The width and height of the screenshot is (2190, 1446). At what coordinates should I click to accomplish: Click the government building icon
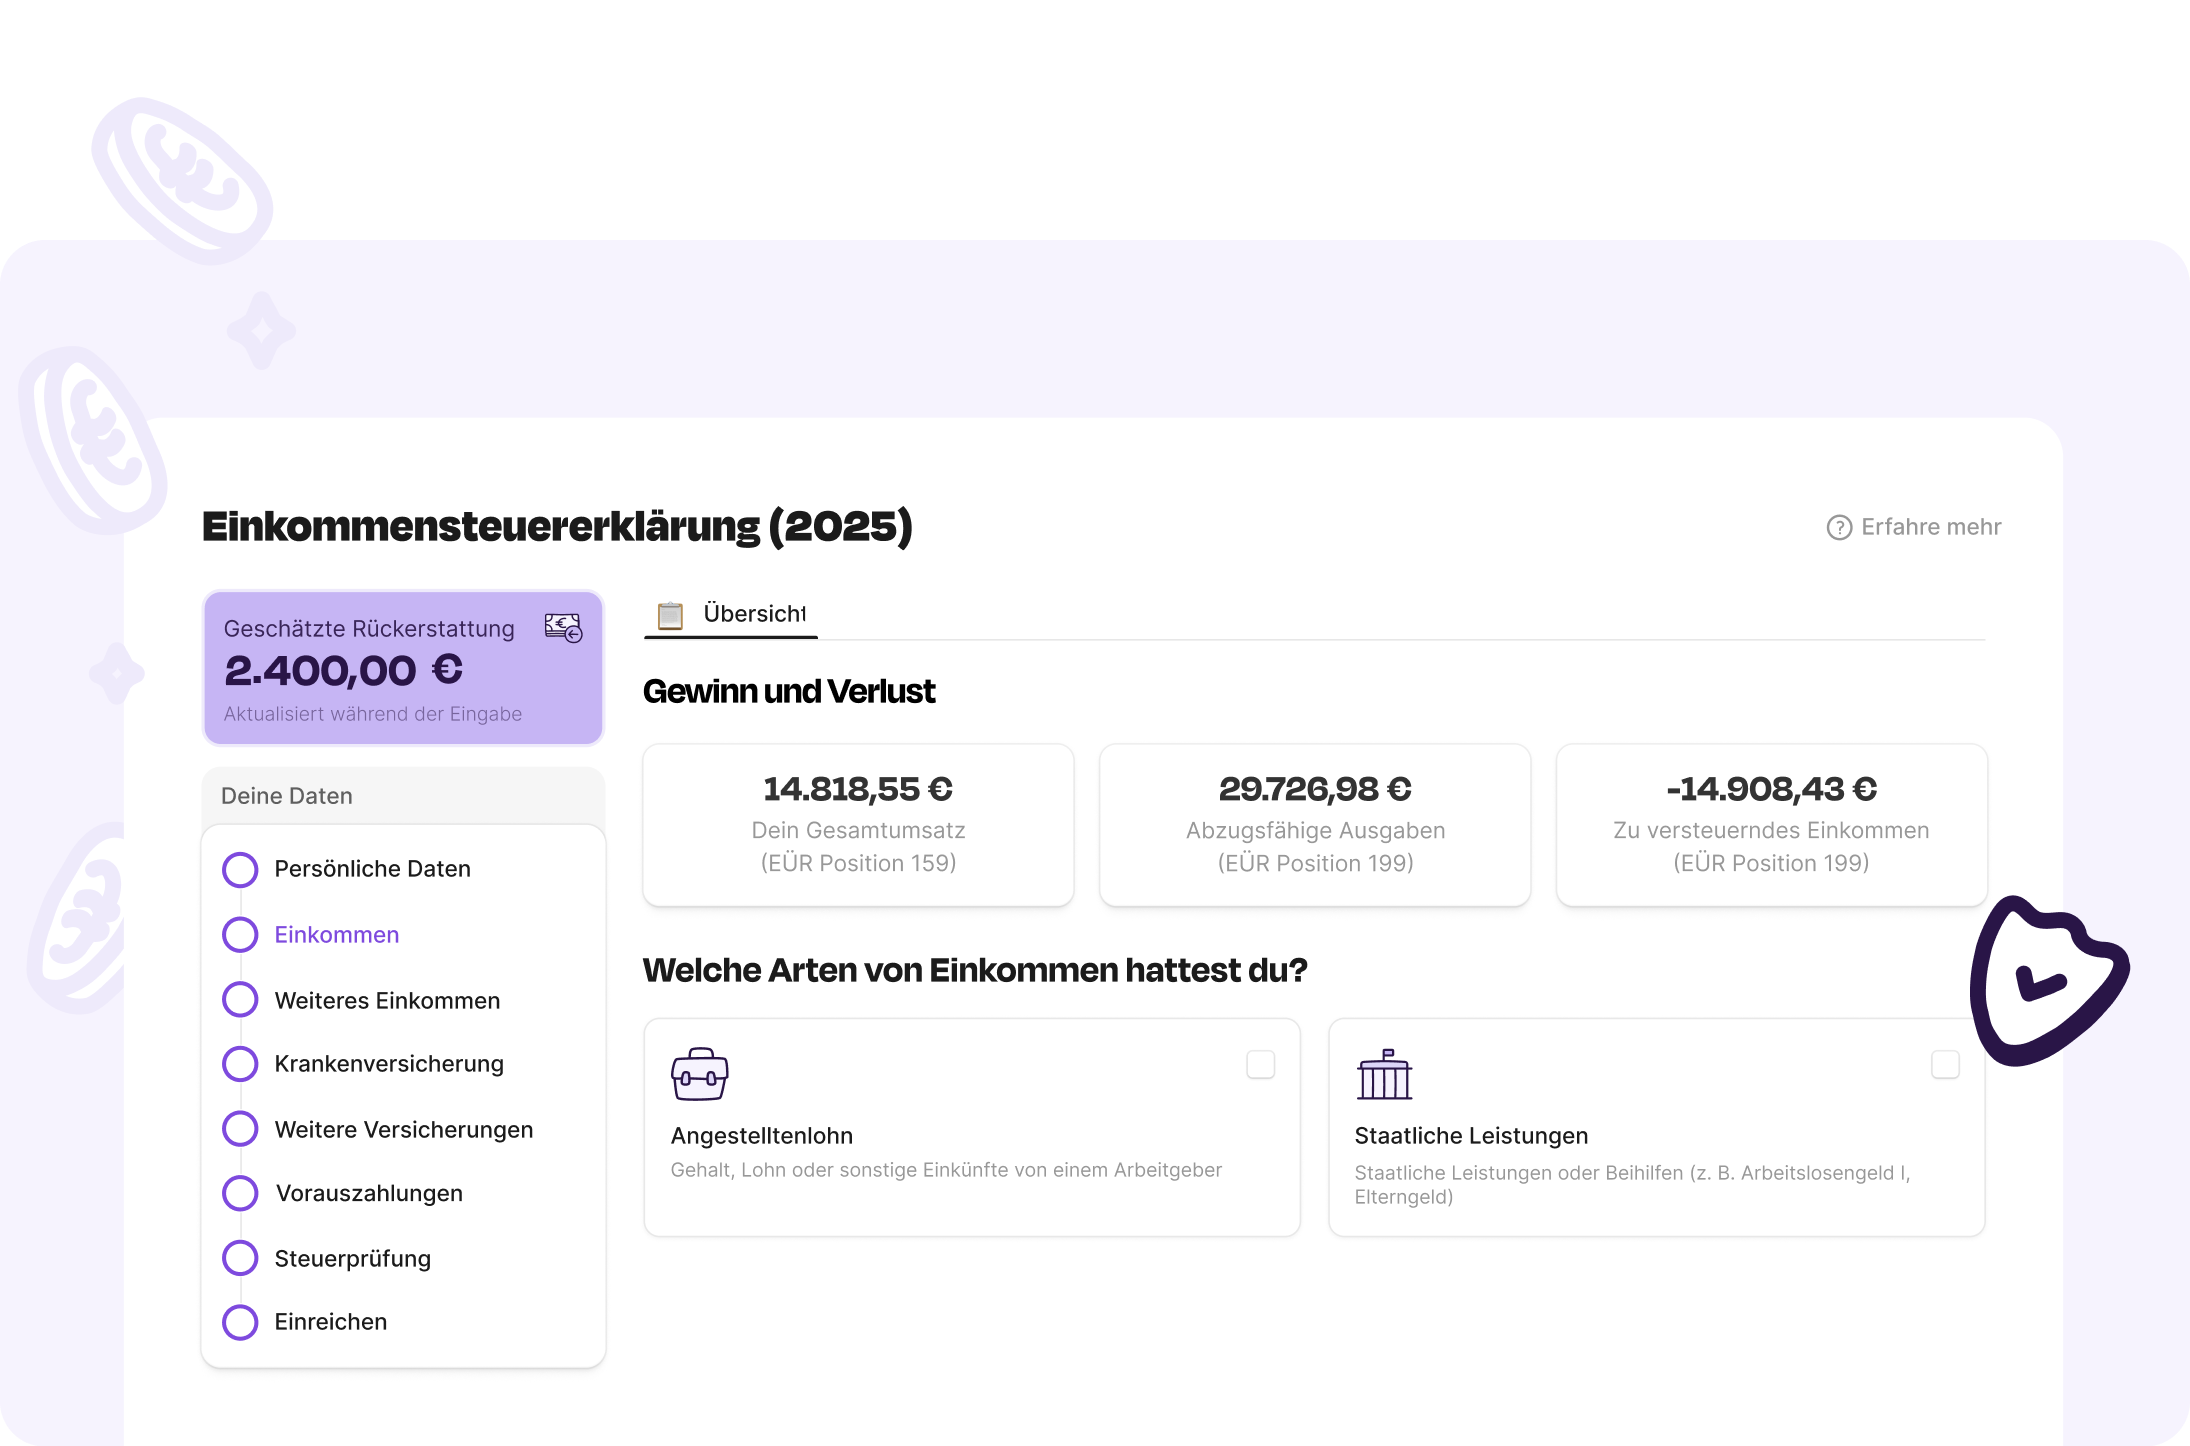click(1384, 1074)
